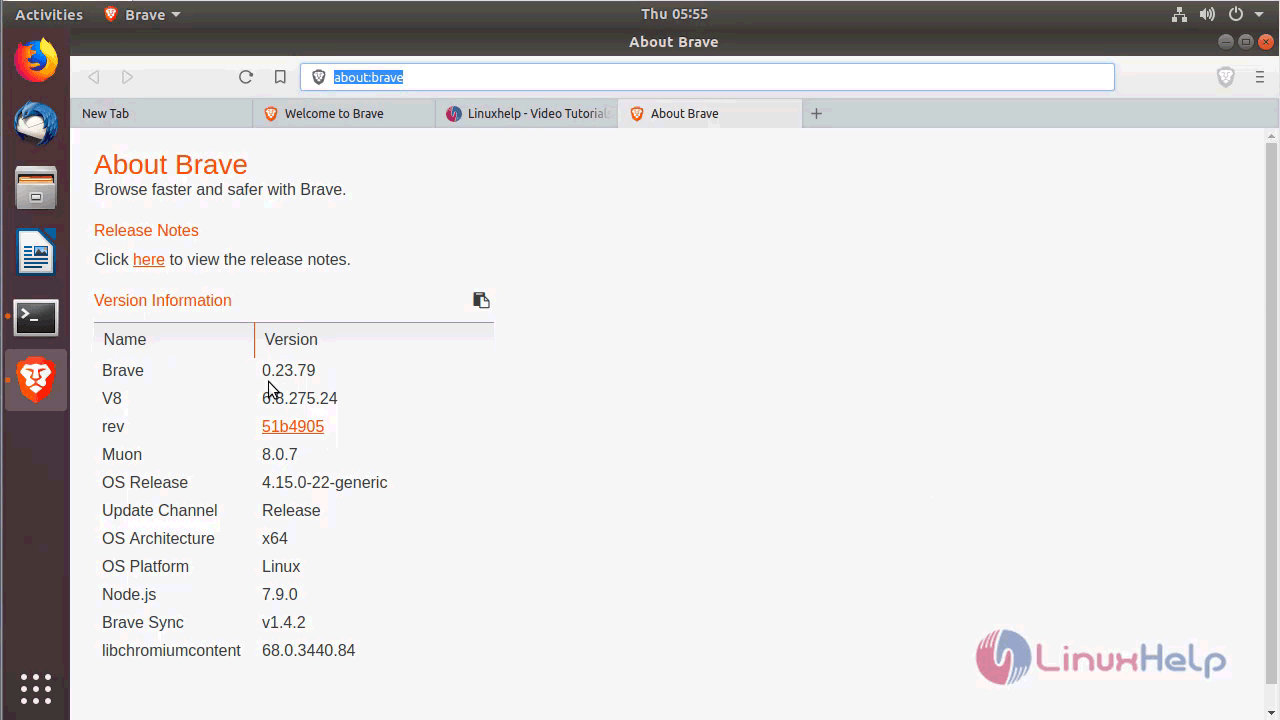
Task: Switch to the Welcome to Brave tab
Action: pyautogui.click(x=344, y=113)
